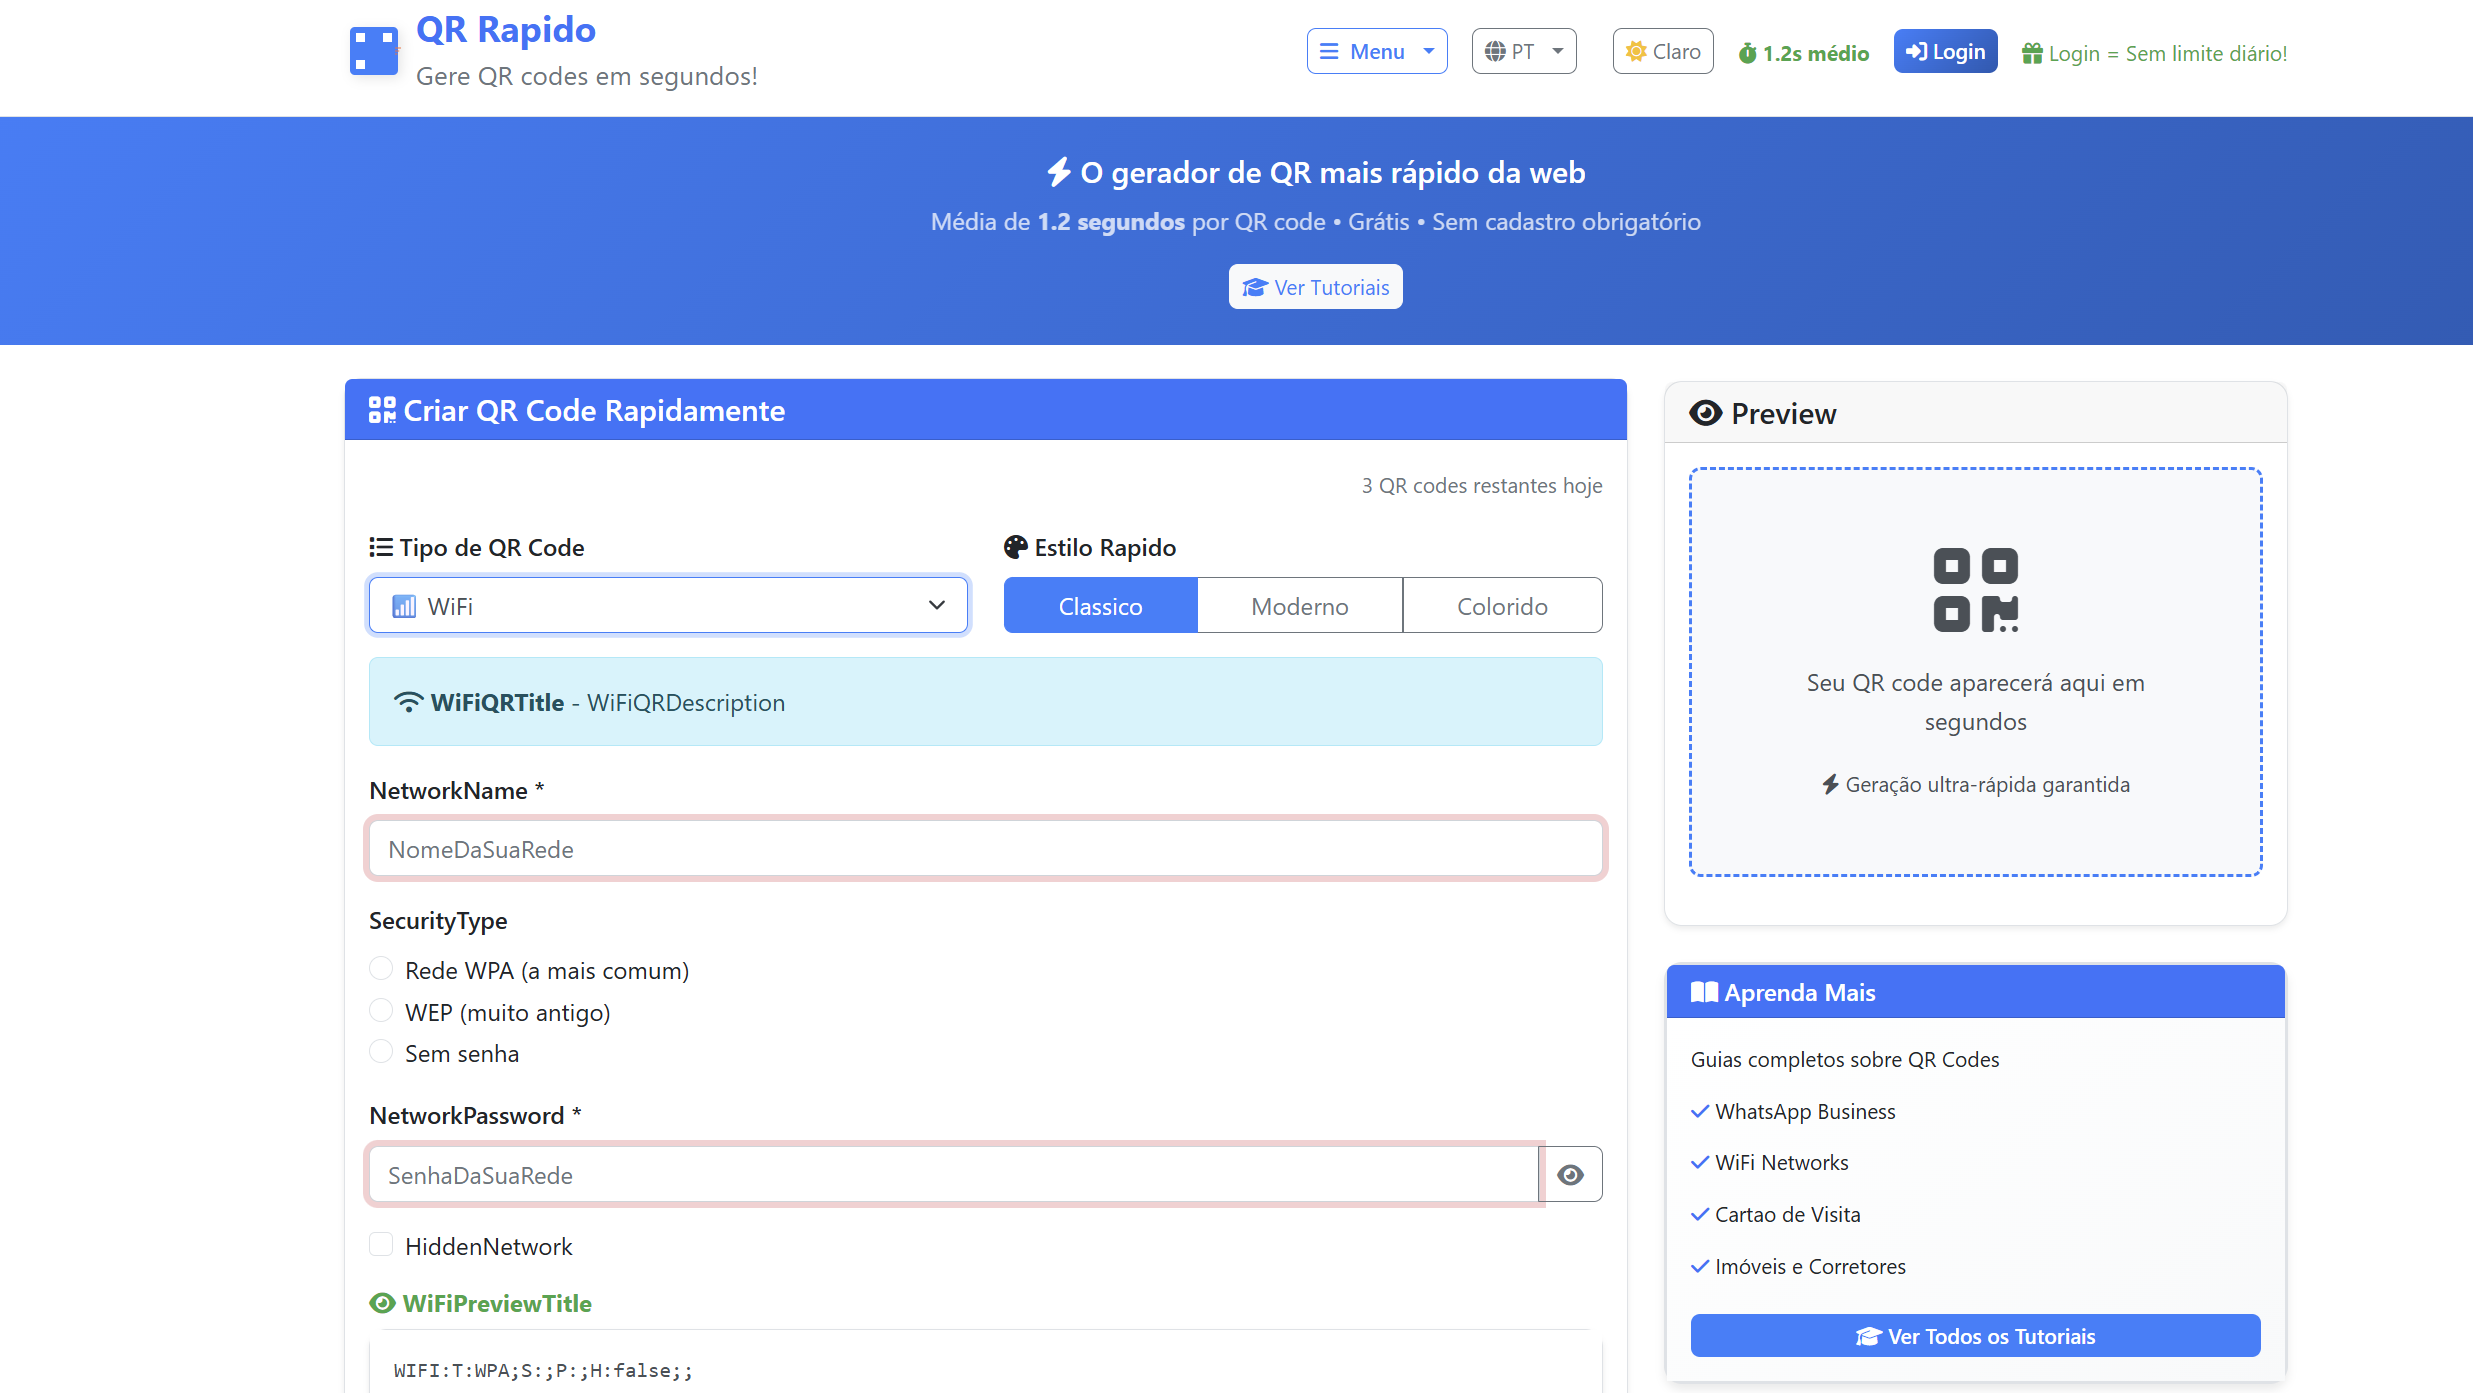Open the Menu dropdown in the header

click(1376, 51)
